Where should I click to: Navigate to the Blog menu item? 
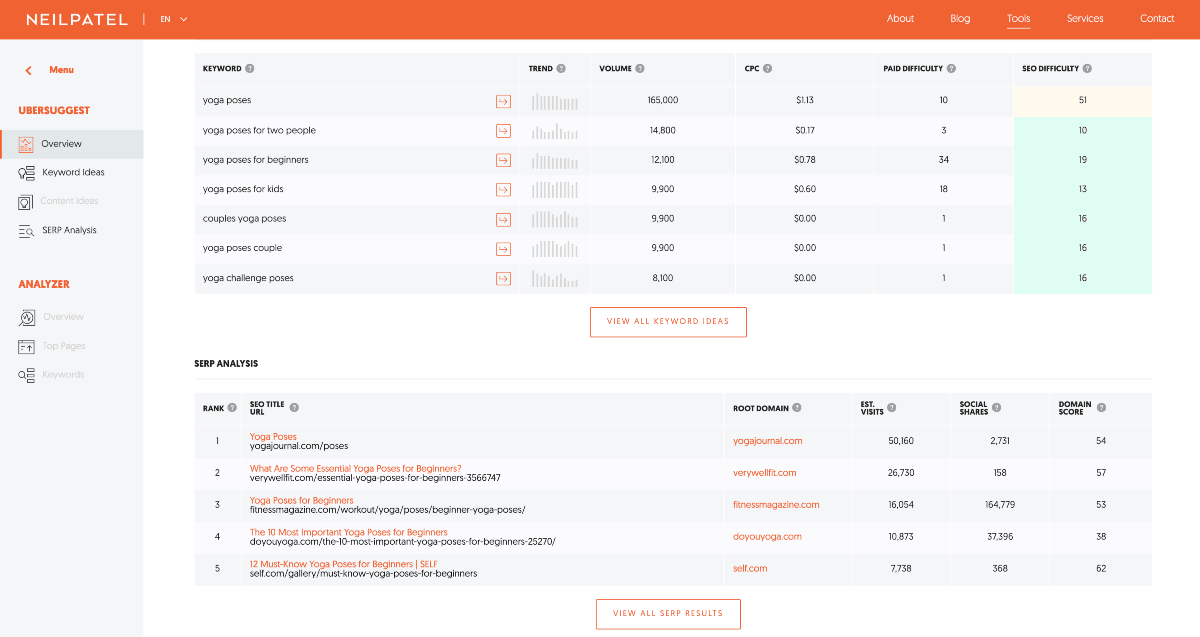(x=959, y=18)
